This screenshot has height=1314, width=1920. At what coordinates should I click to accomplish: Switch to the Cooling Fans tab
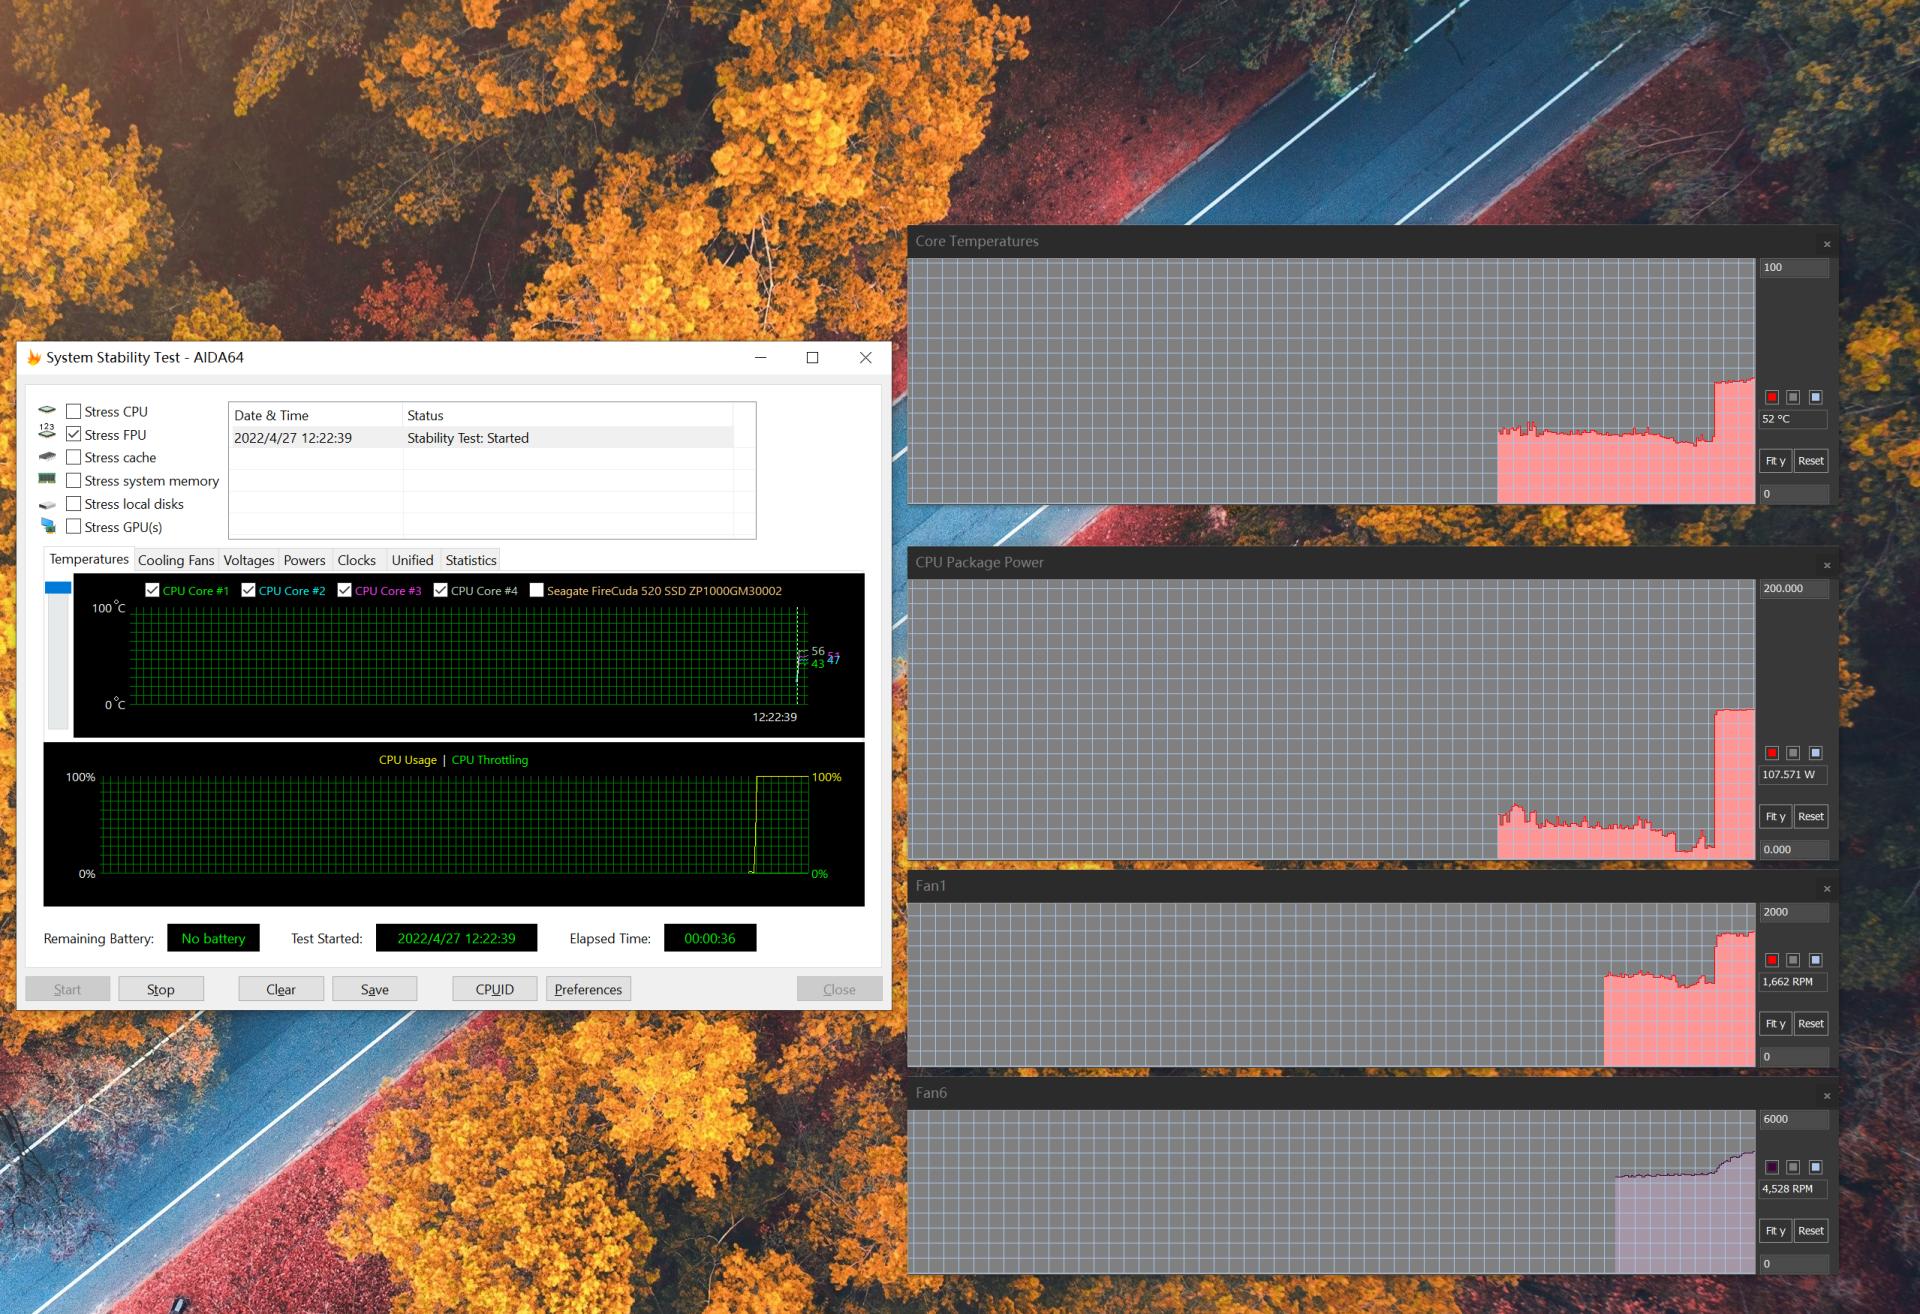tap(175, 560)
